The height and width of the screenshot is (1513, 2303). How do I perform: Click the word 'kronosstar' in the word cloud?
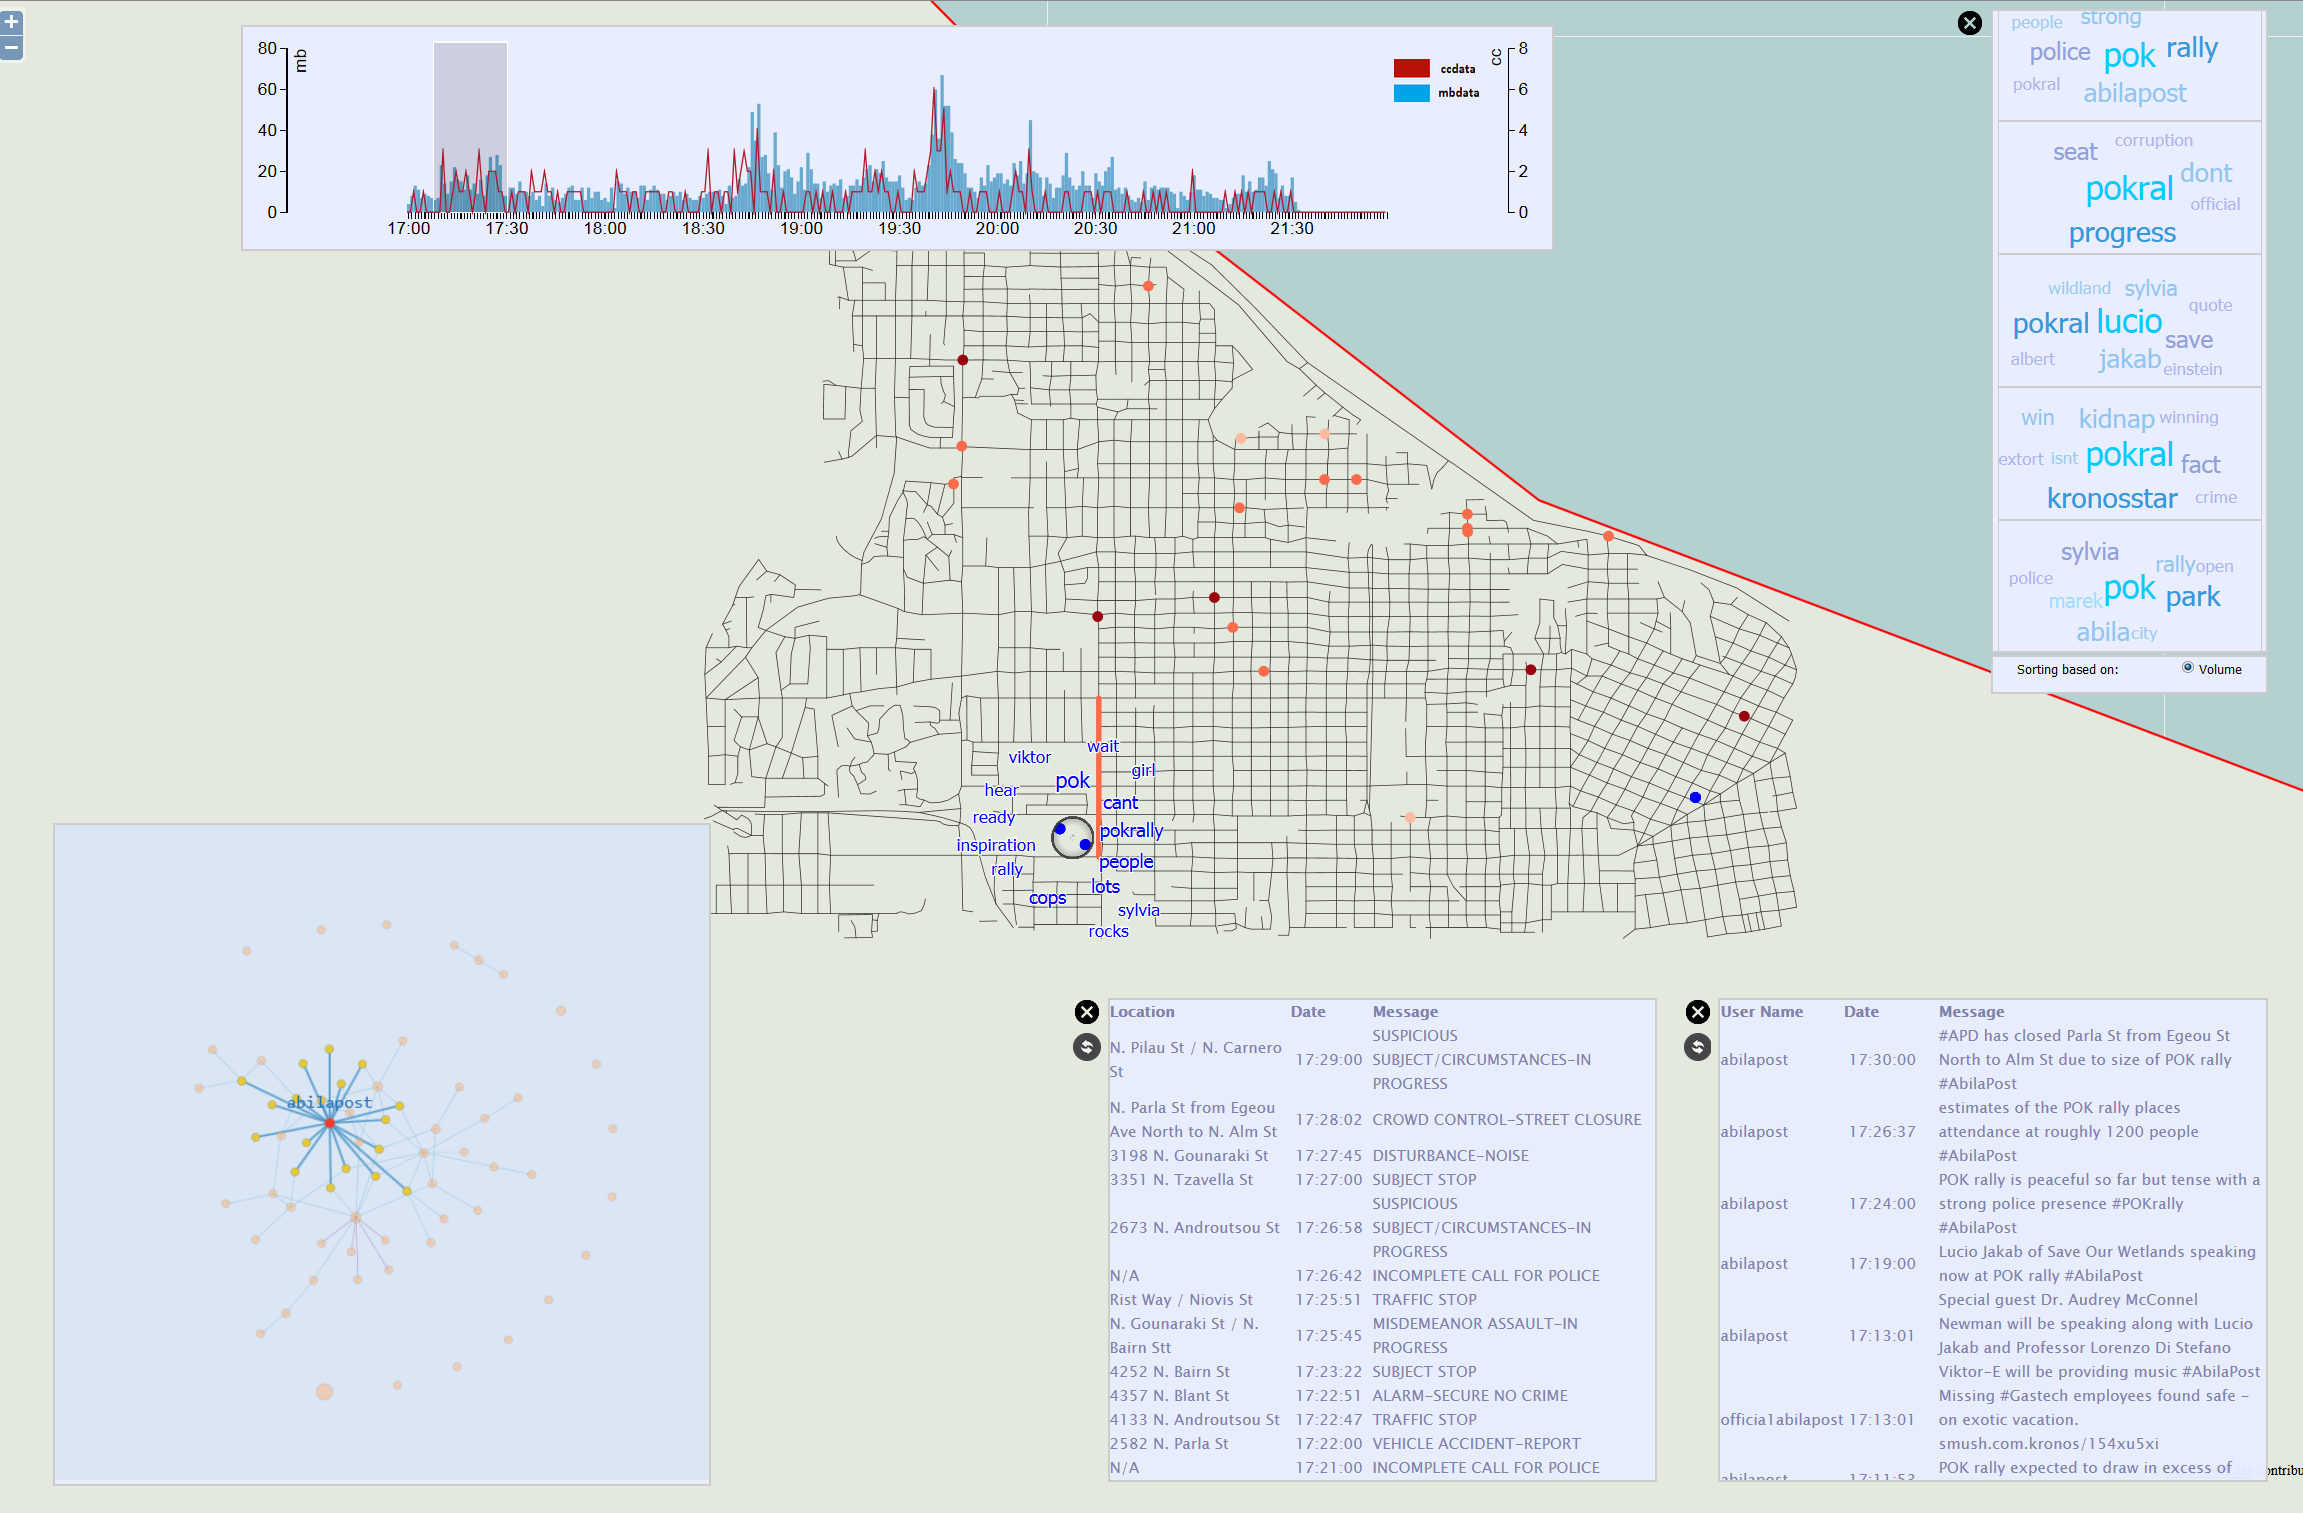[x=2111, y=498]
